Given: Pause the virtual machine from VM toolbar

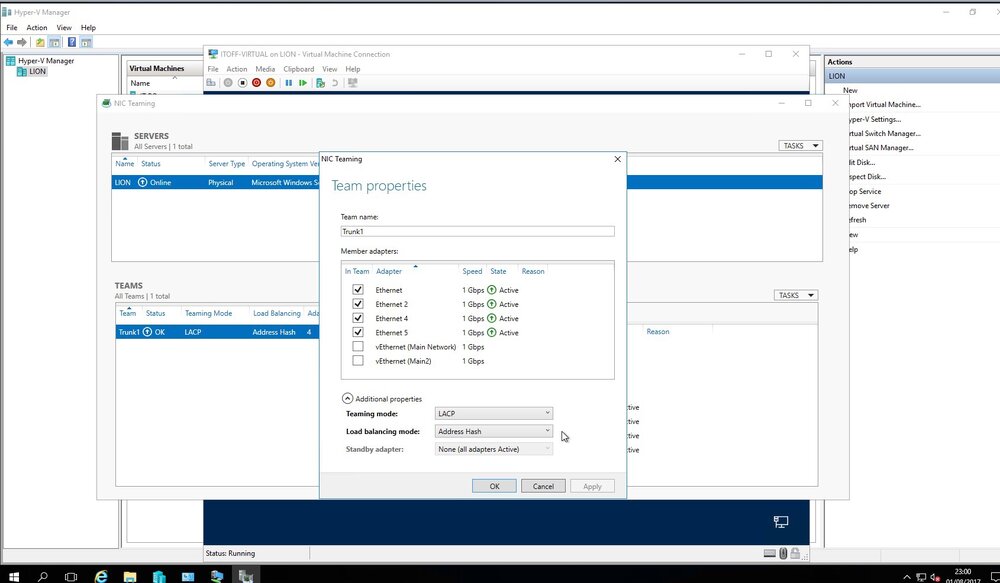Looking at the screenshot, I should coord(288,83).
